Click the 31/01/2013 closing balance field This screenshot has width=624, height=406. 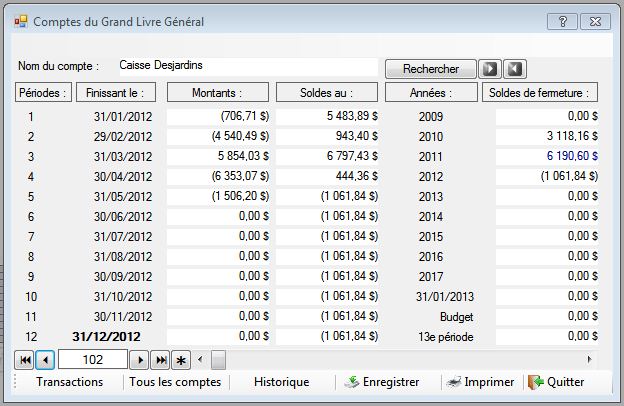(x=547, y=297)
